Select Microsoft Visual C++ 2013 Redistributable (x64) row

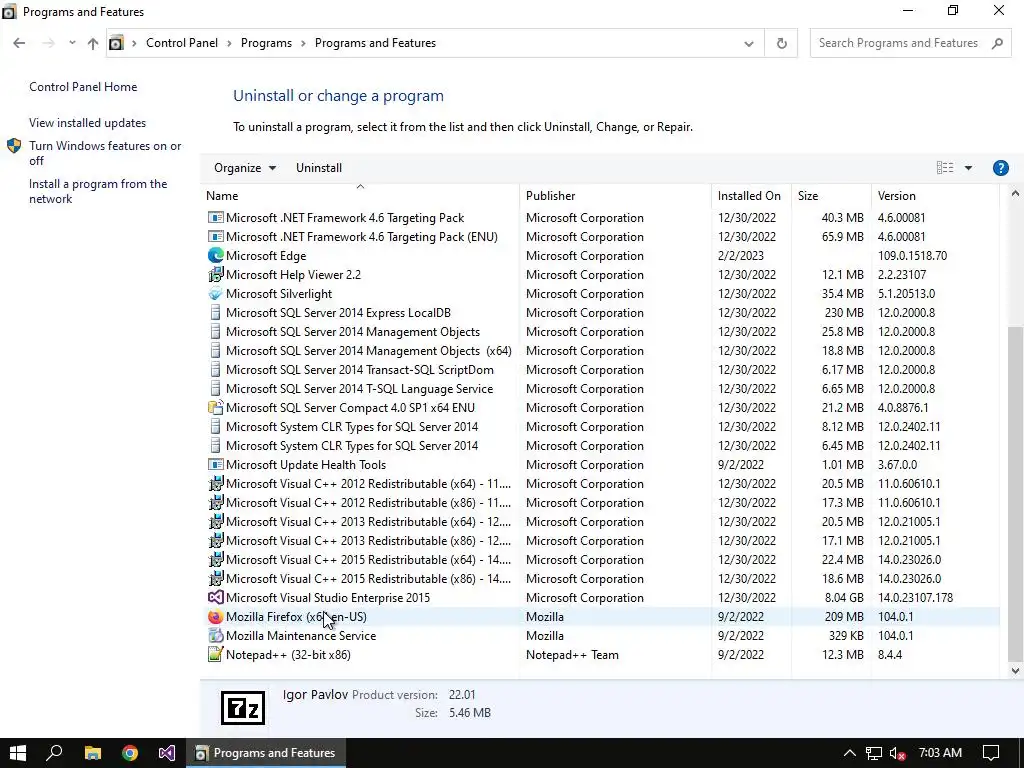pos(600,522)
